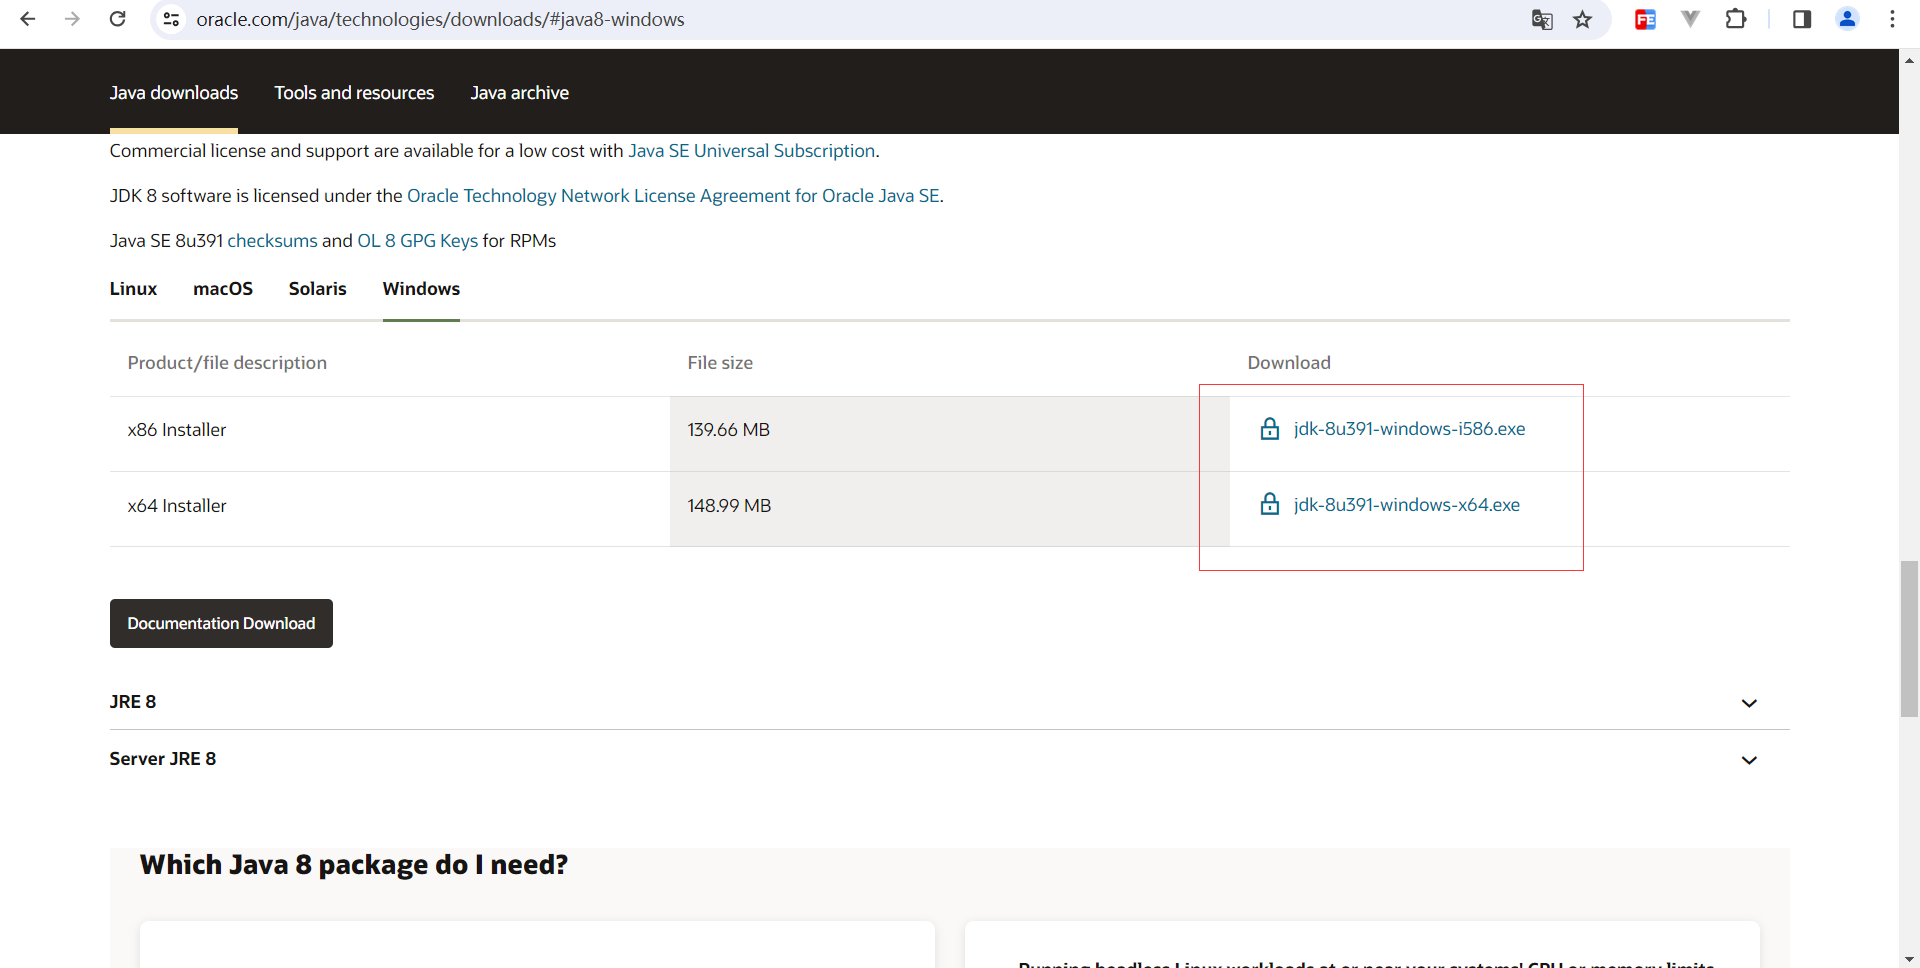1920x968 pixels.
Task: Expand the JRE 8 section
Action: 1748,703
